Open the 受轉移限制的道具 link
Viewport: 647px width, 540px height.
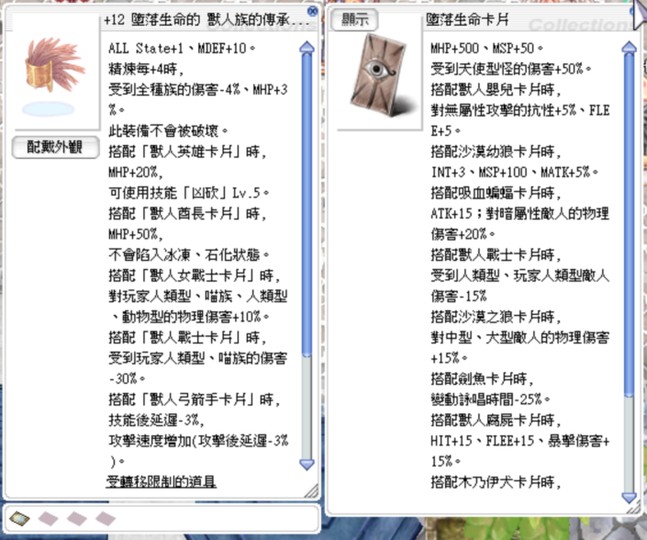162,483
